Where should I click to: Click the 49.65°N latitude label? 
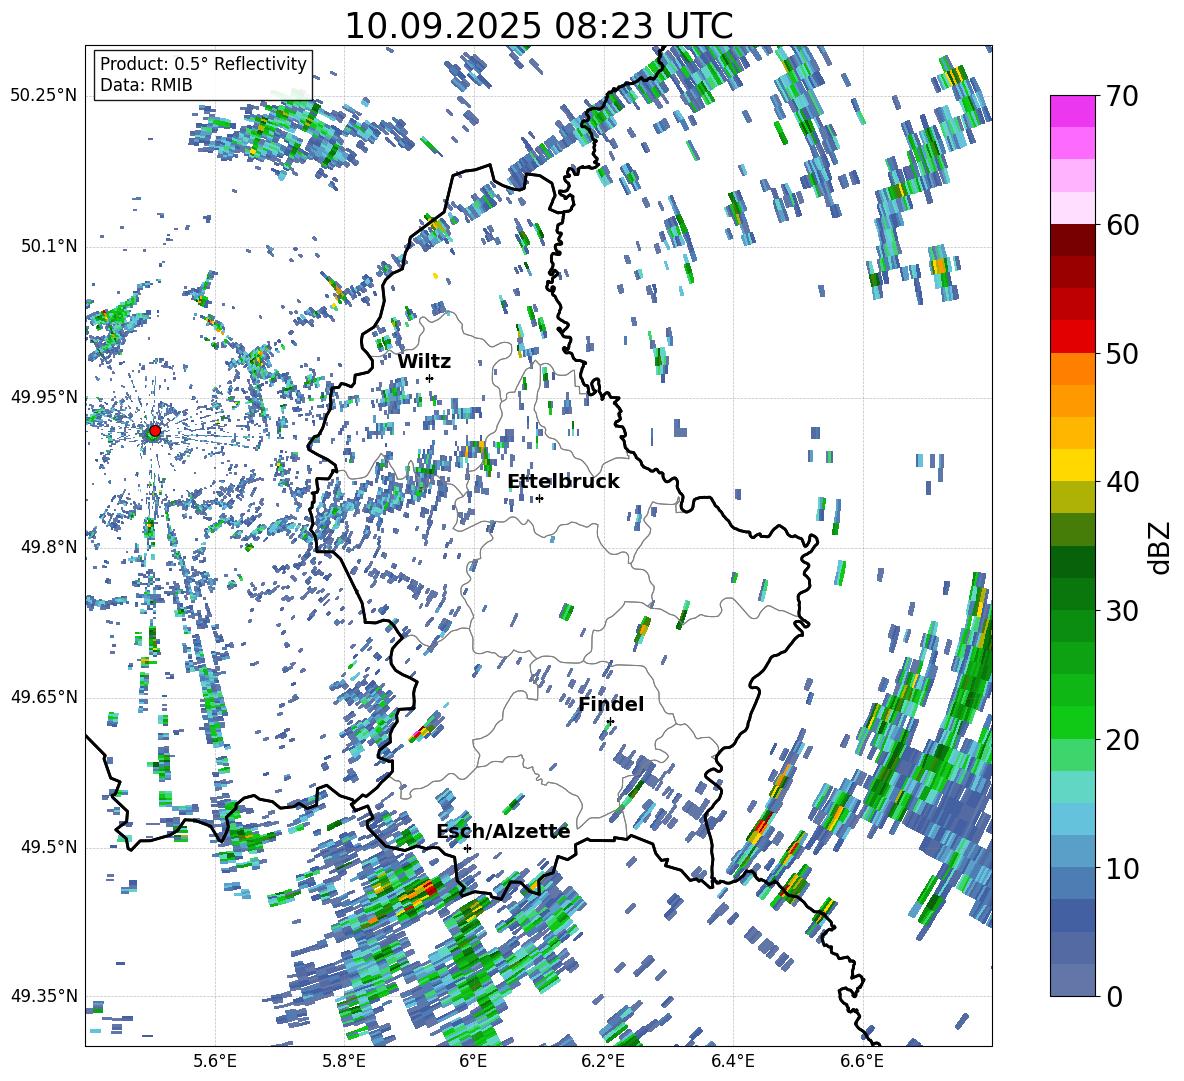(x=44, y=697)
